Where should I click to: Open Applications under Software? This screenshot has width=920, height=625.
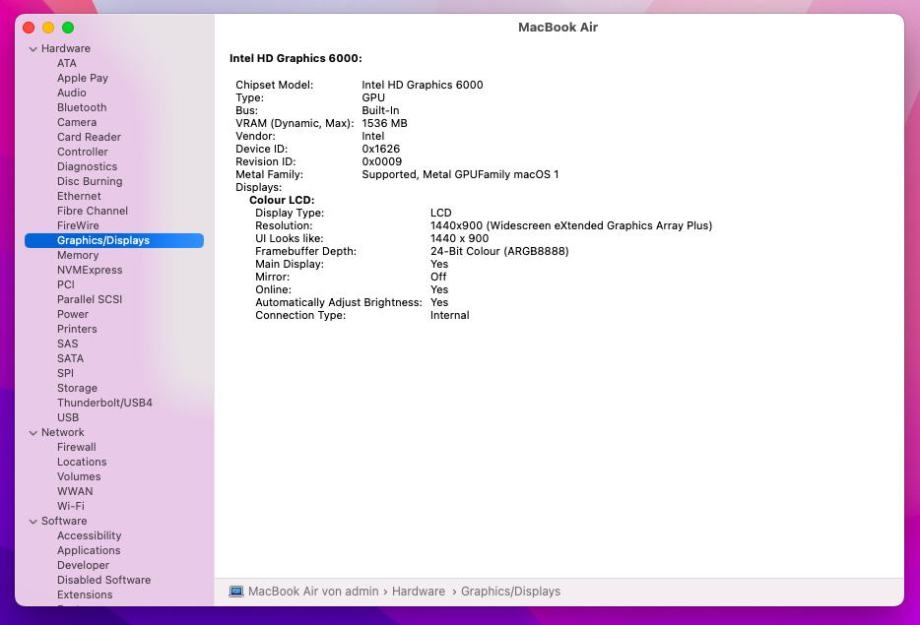click(x=89, y=550)
